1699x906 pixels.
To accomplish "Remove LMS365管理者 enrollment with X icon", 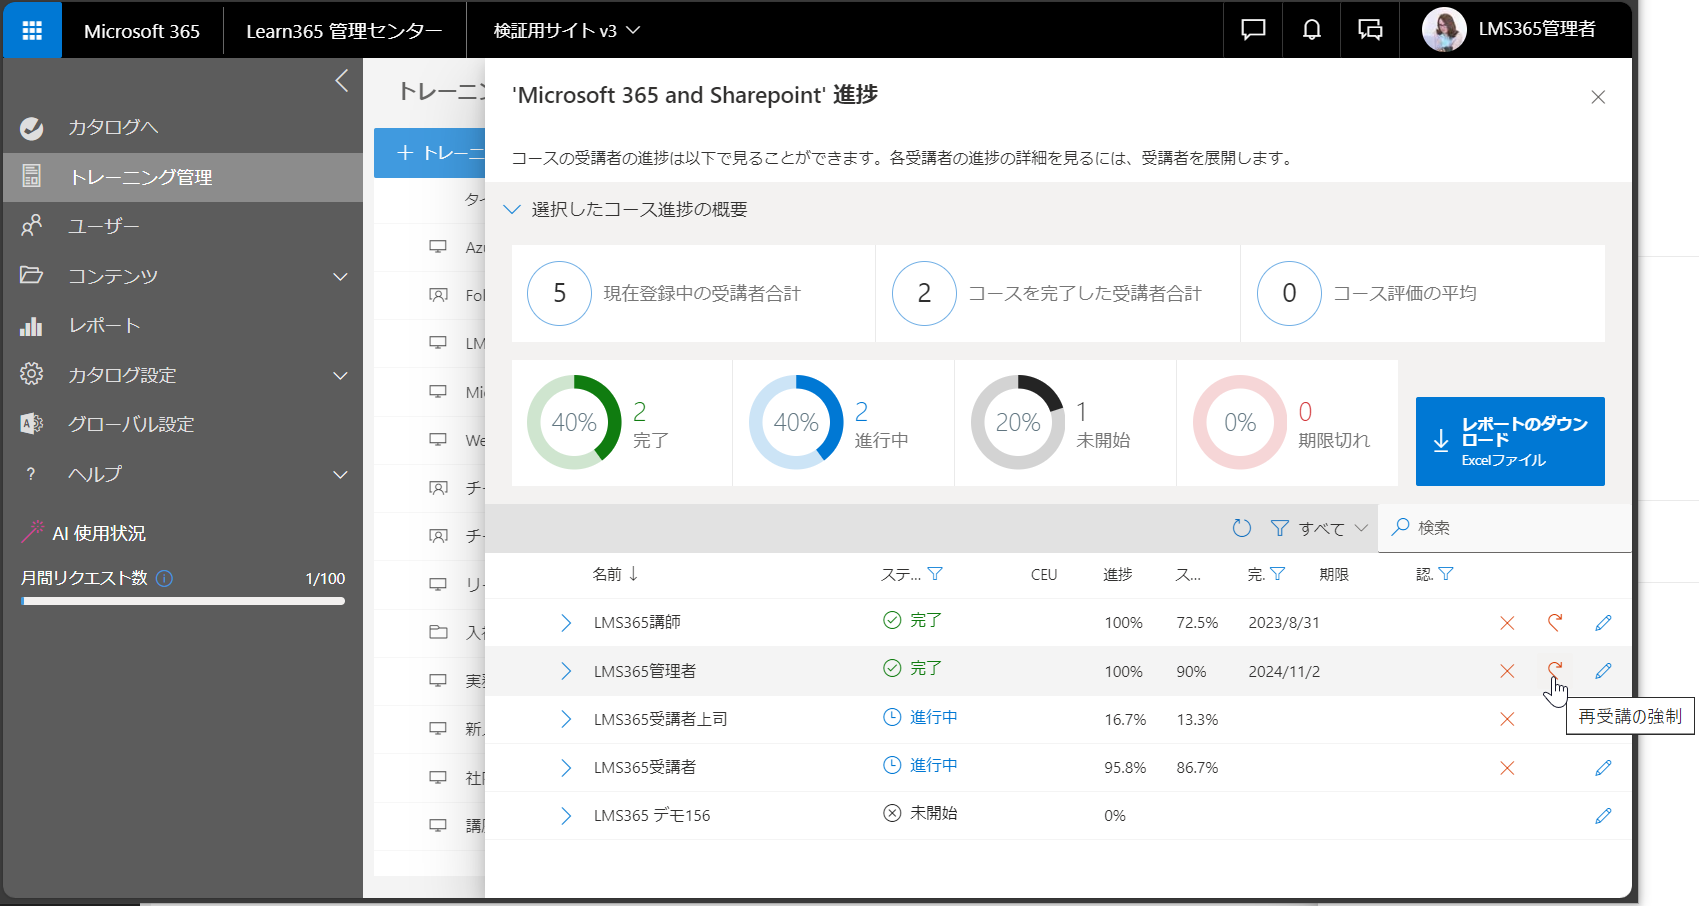I will (1507, 671).
